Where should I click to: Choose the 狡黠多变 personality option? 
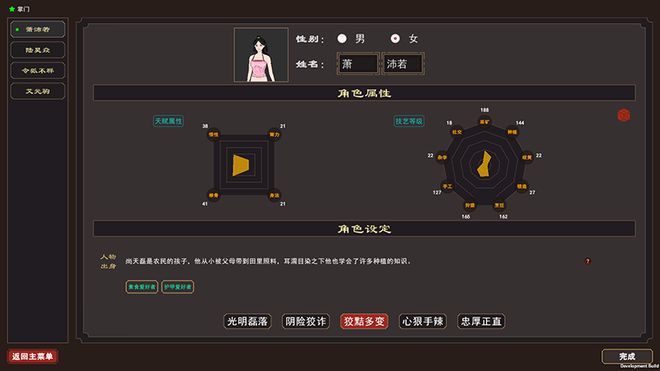pos(364,321)
